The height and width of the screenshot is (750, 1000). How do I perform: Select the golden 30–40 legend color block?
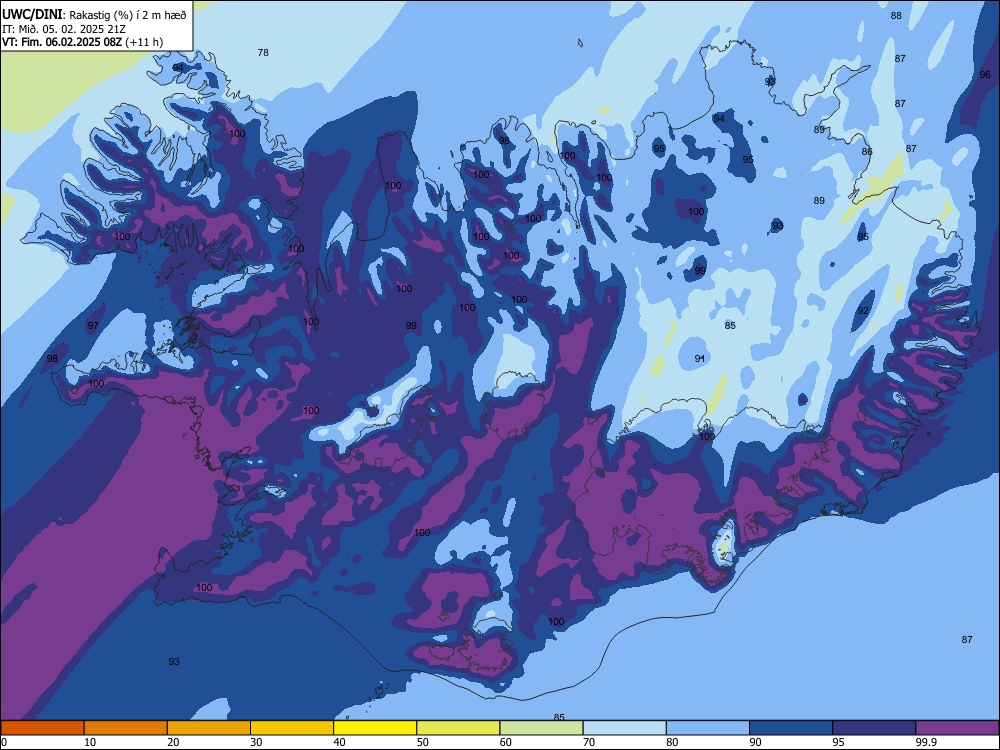(x=292, y=728)
